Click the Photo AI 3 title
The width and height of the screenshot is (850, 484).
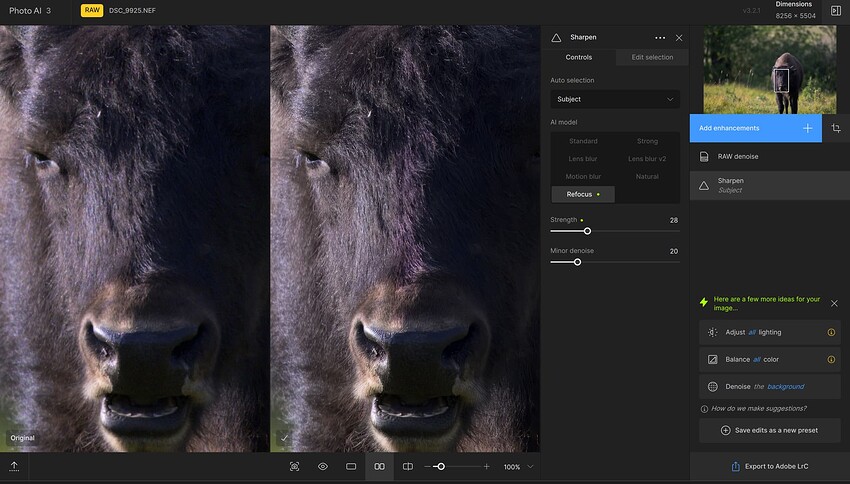pos(30,10)
